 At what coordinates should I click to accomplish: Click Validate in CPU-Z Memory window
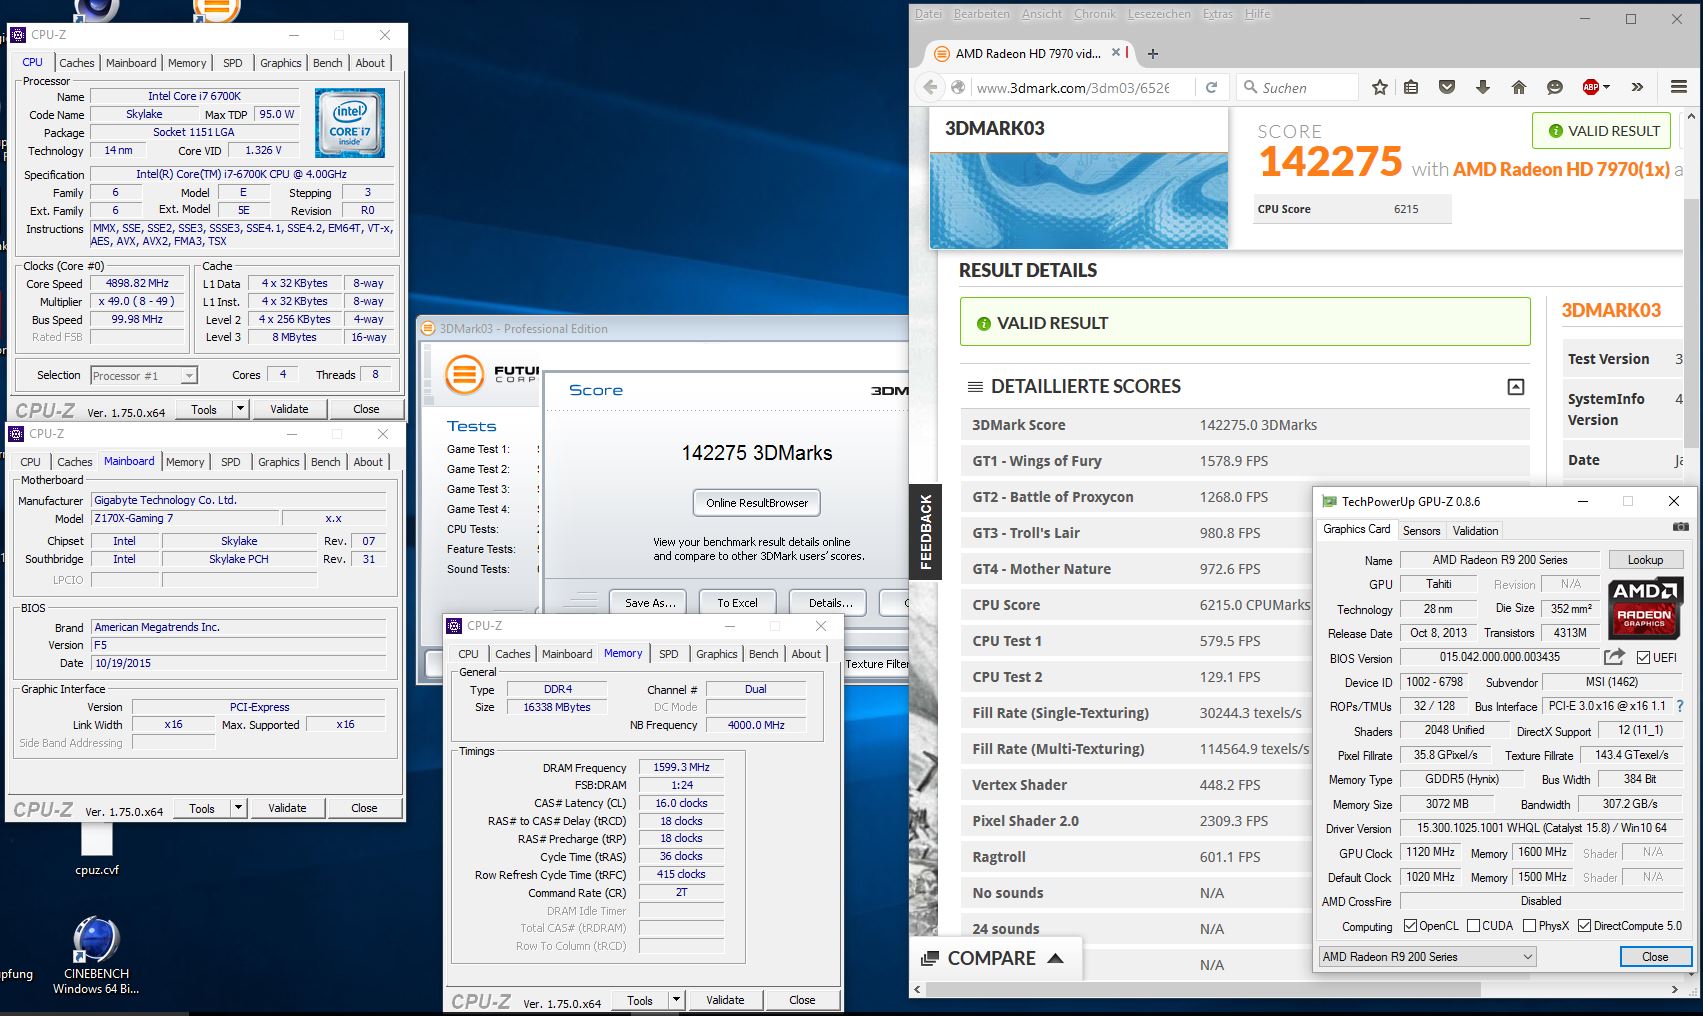tap(725, 1000)
